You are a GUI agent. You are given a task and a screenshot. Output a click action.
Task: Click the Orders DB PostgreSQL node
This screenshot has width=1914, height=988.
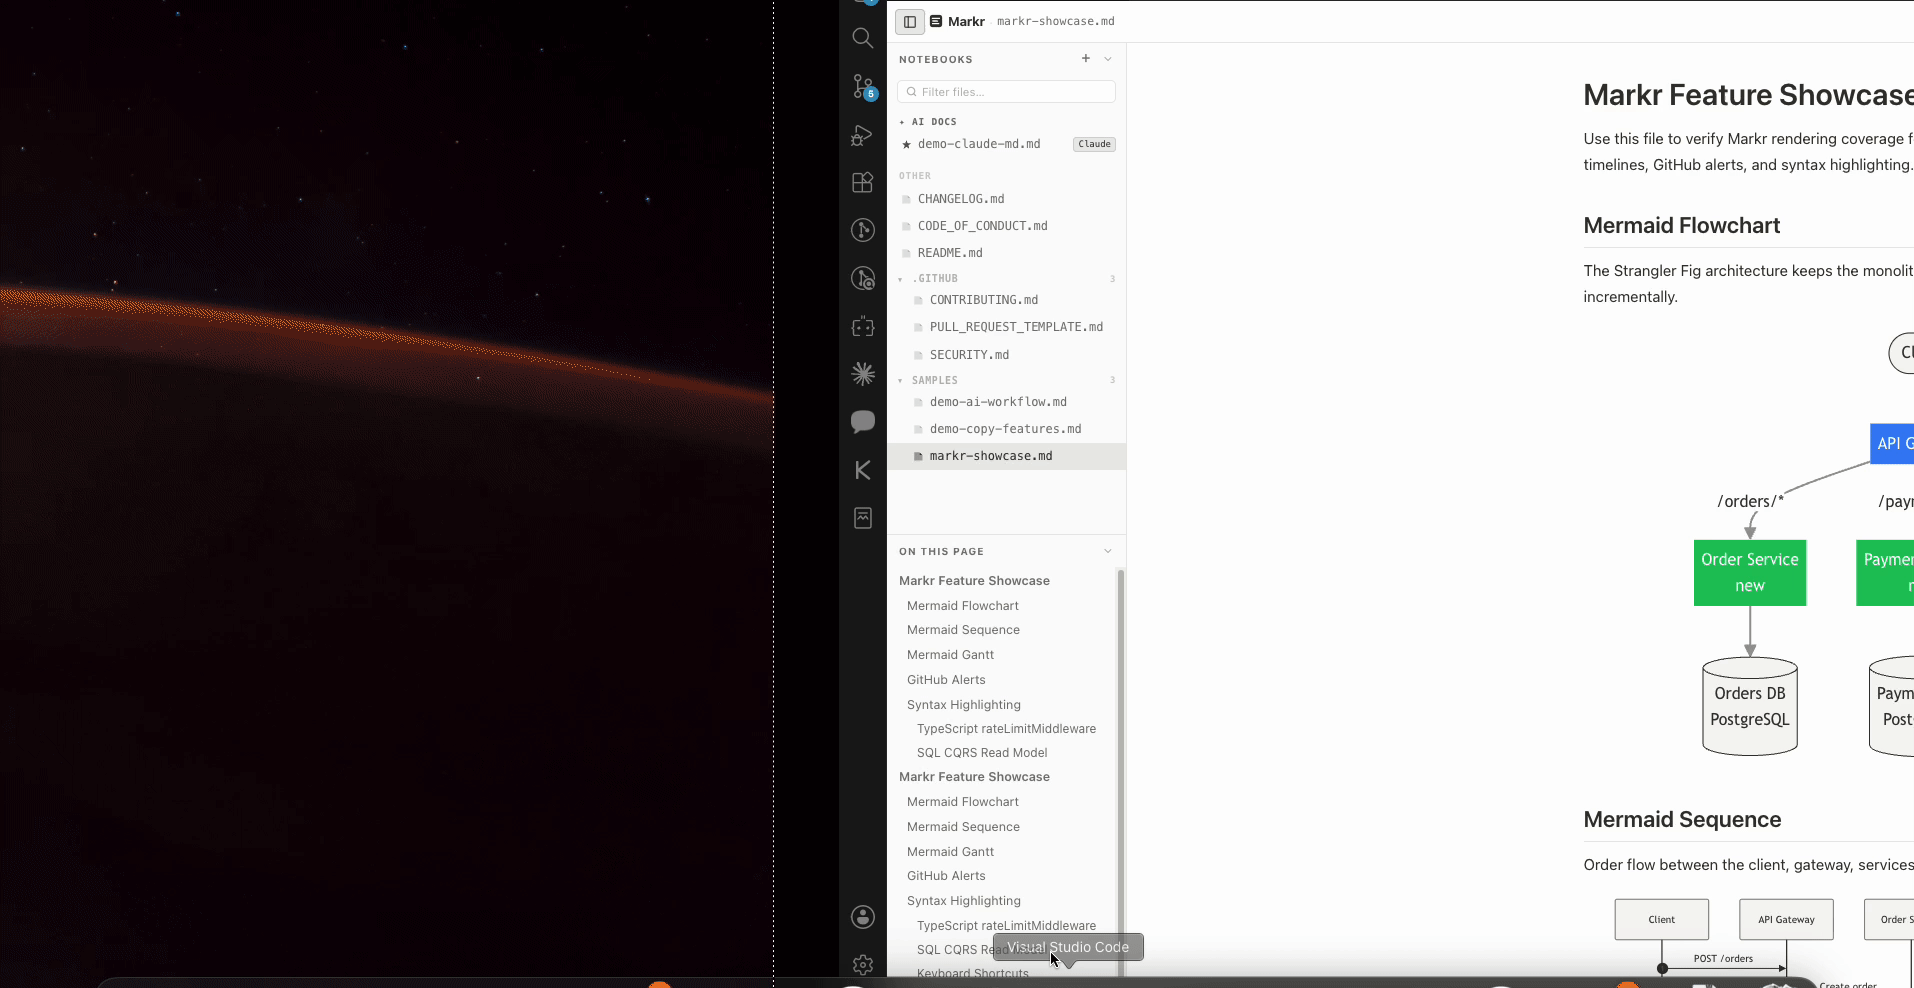point(1750,706)
